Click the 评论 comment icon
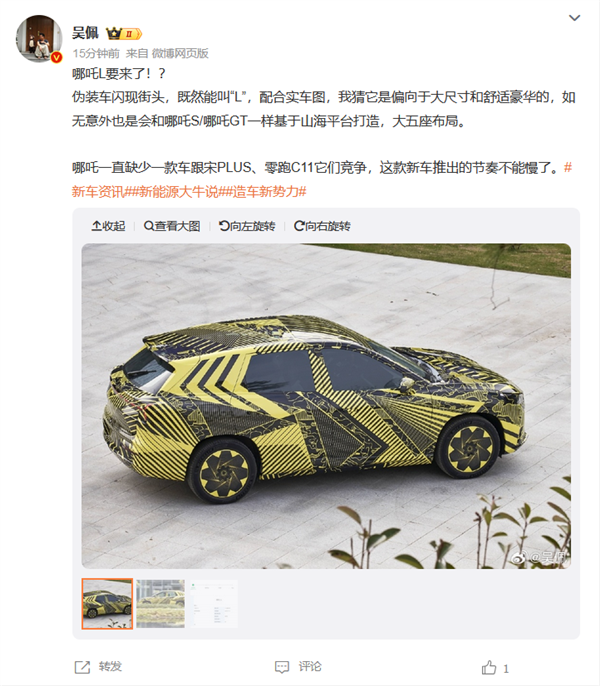Viewport: 600px width, 686px height. point(282,667)
